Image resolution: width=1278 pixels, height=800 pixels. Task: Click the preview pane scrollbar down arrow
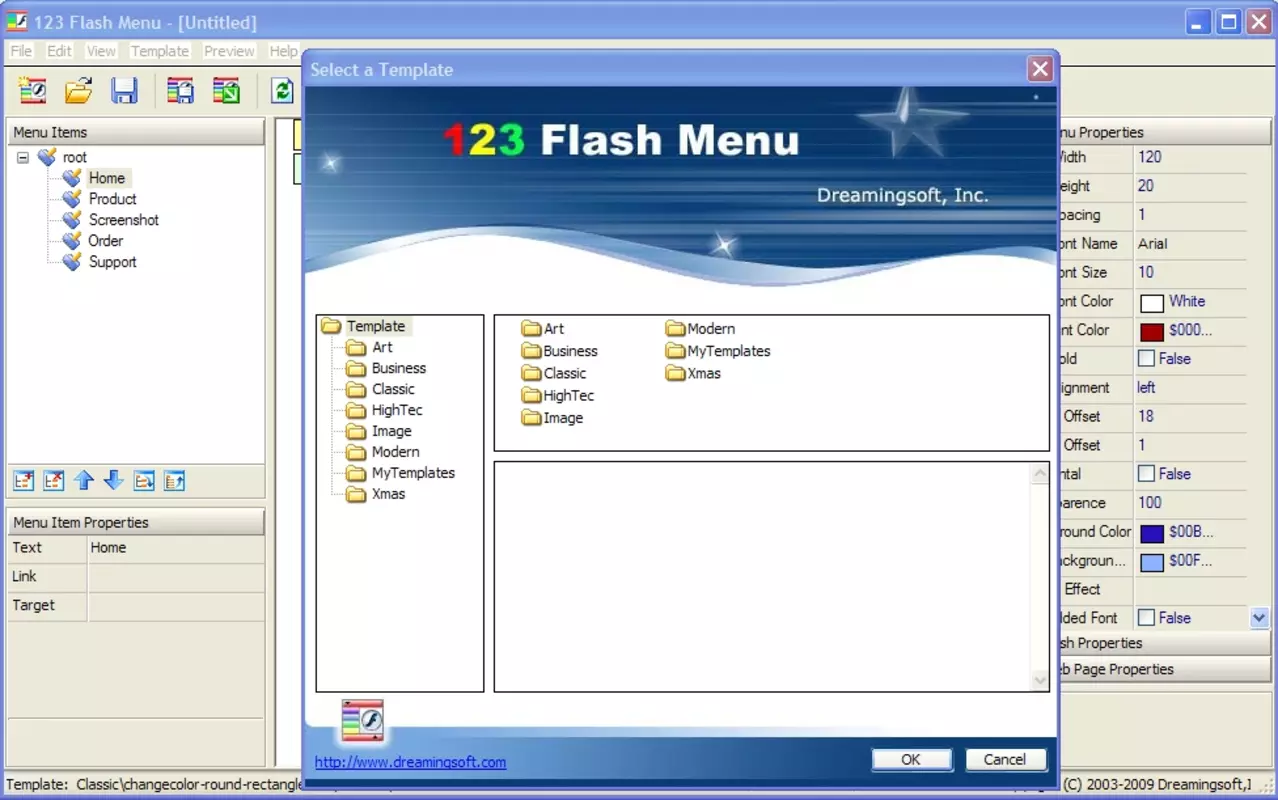coord(1040,680)
